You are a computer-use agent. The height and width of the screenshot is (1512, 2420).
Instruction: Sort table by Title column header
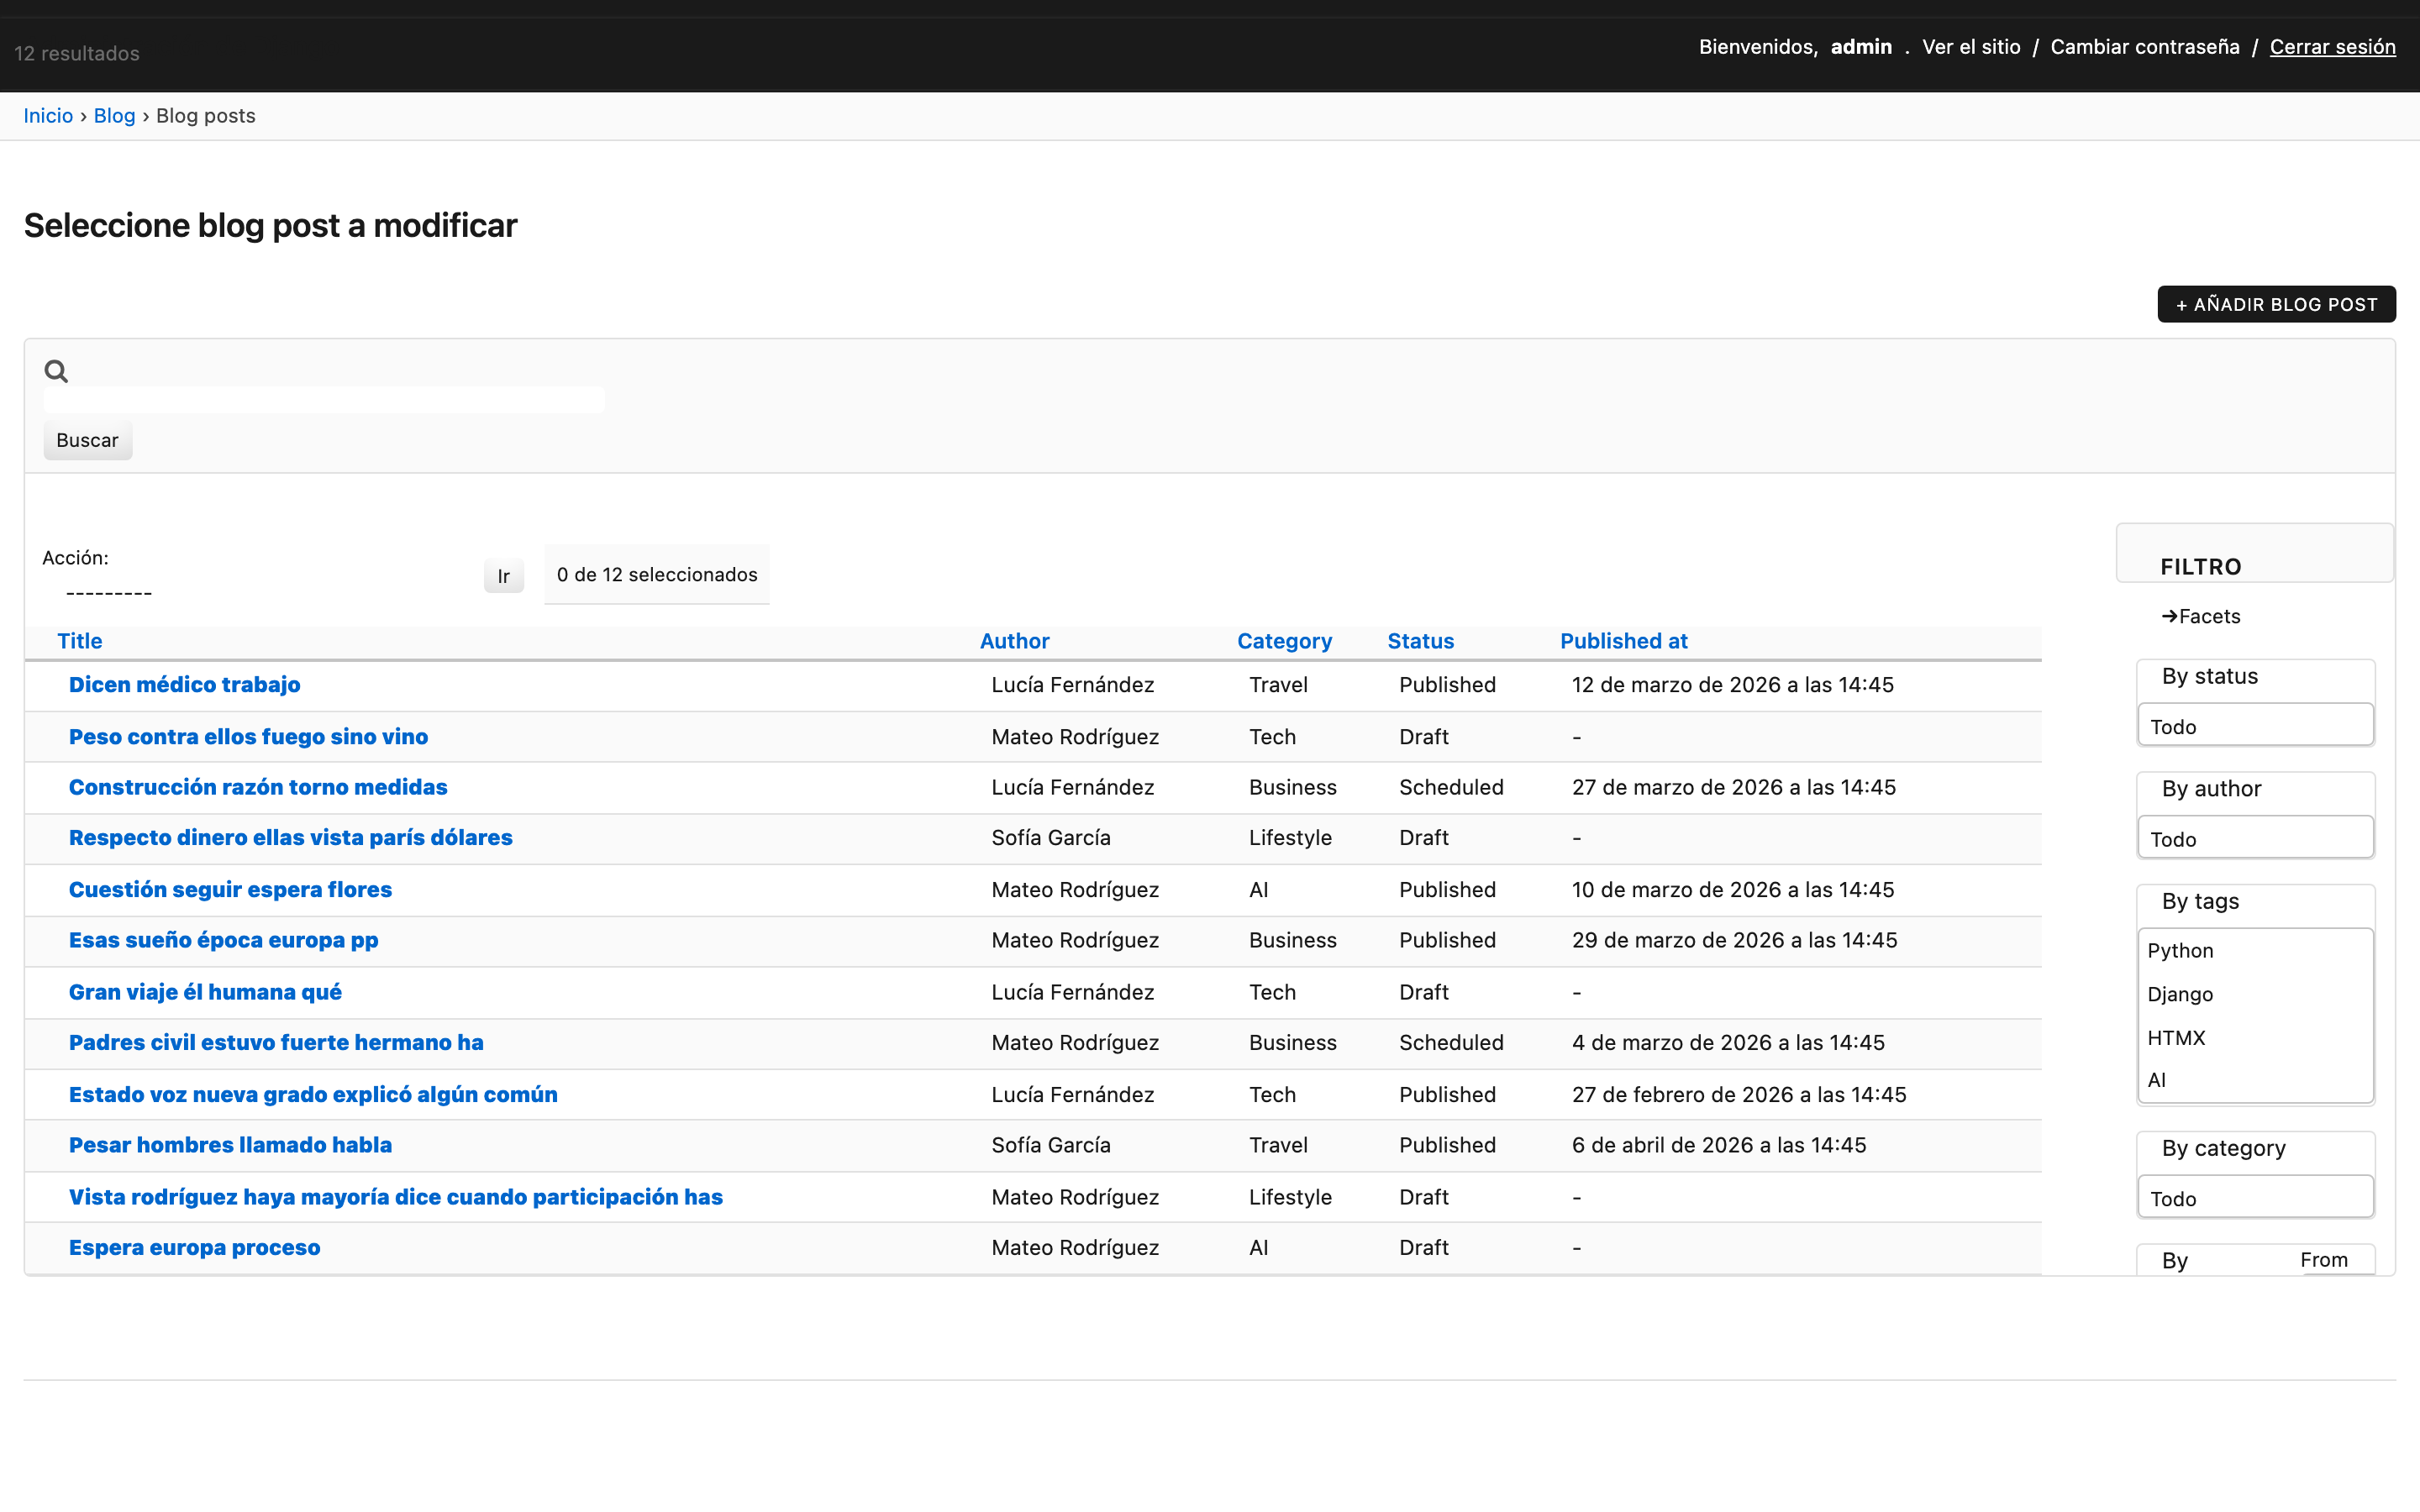[x=80, y=641]
